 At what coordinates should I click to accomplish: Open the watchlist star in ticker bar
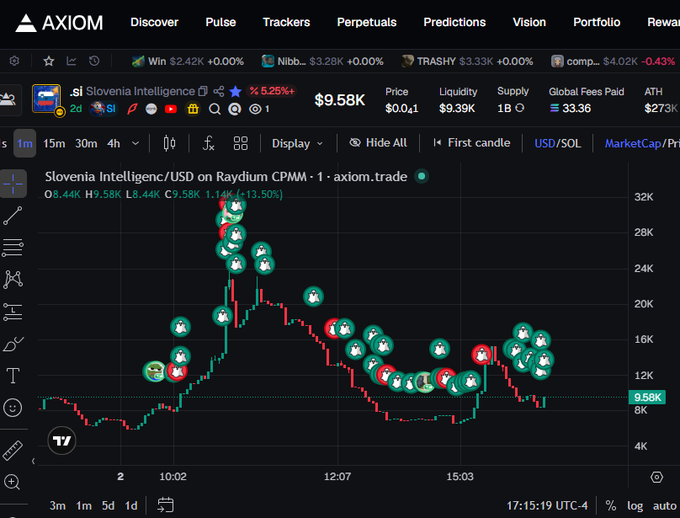point(49,61)
